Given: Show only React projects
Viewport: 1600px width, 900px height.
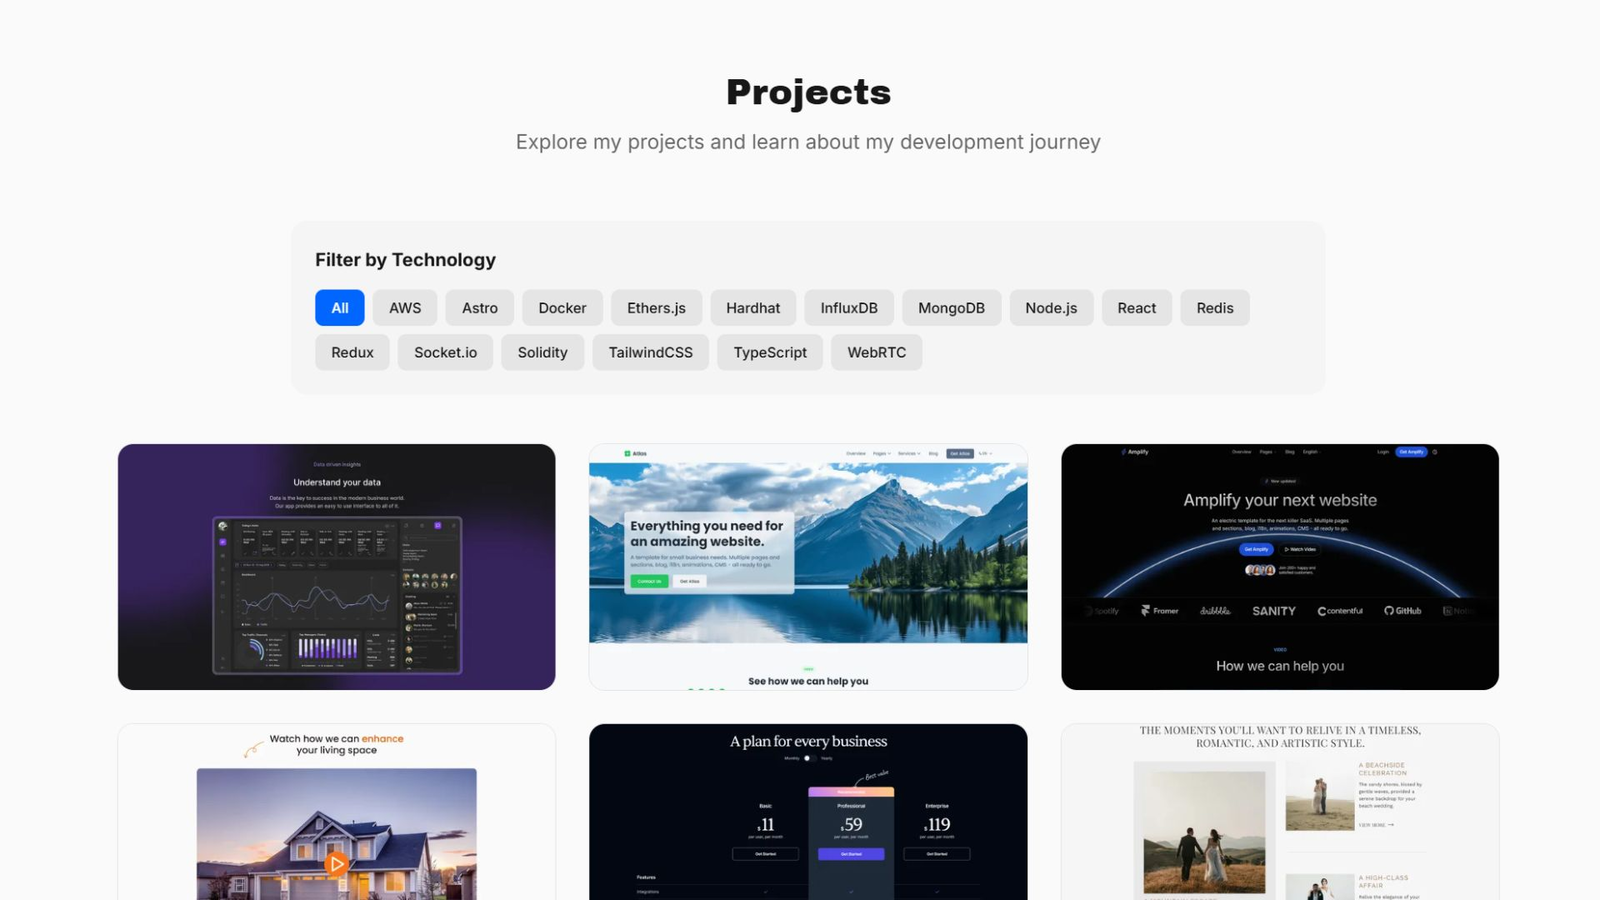Looking at the screenshot, I should pyautogui.click(x=1137, y=308).
